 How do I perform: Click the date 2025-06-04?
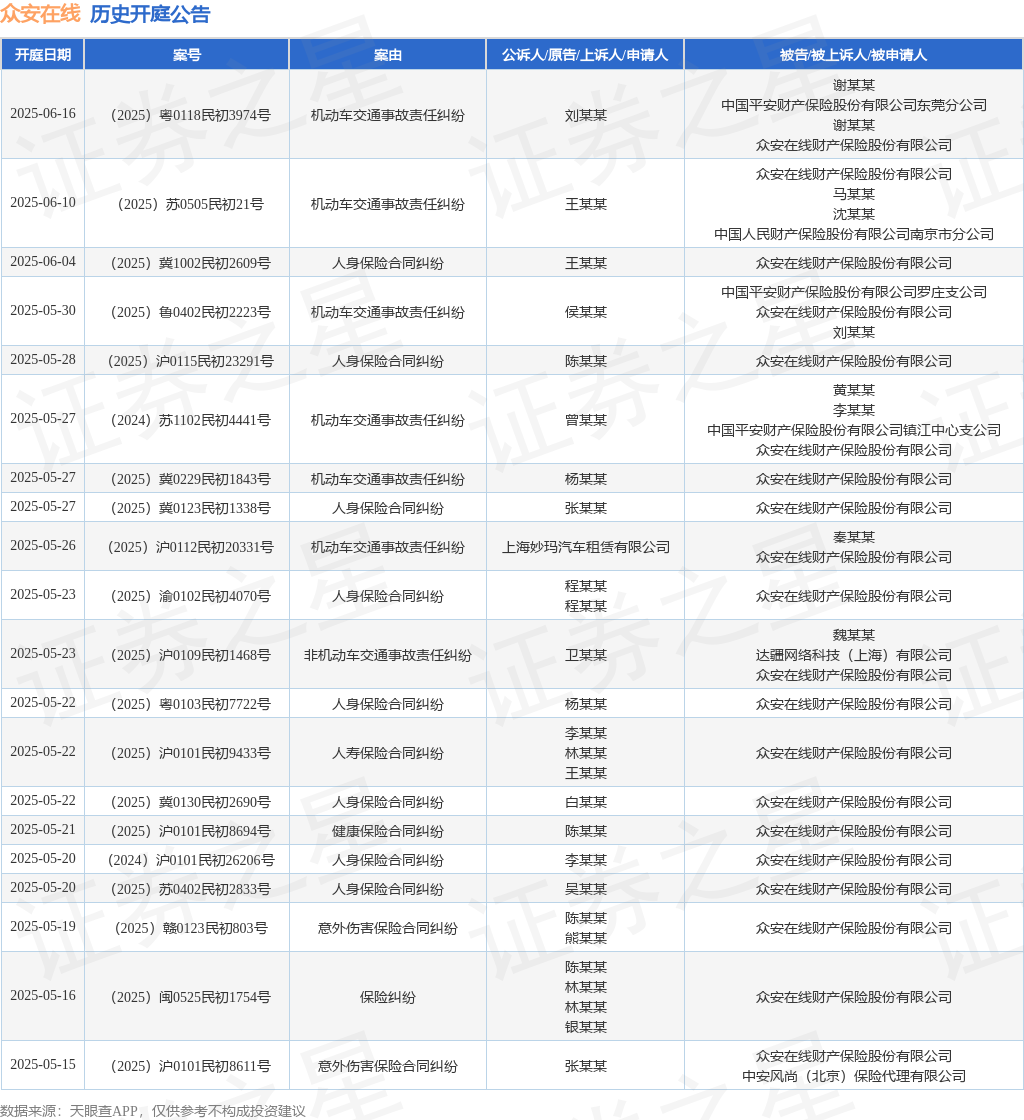[x=43, y=261]
